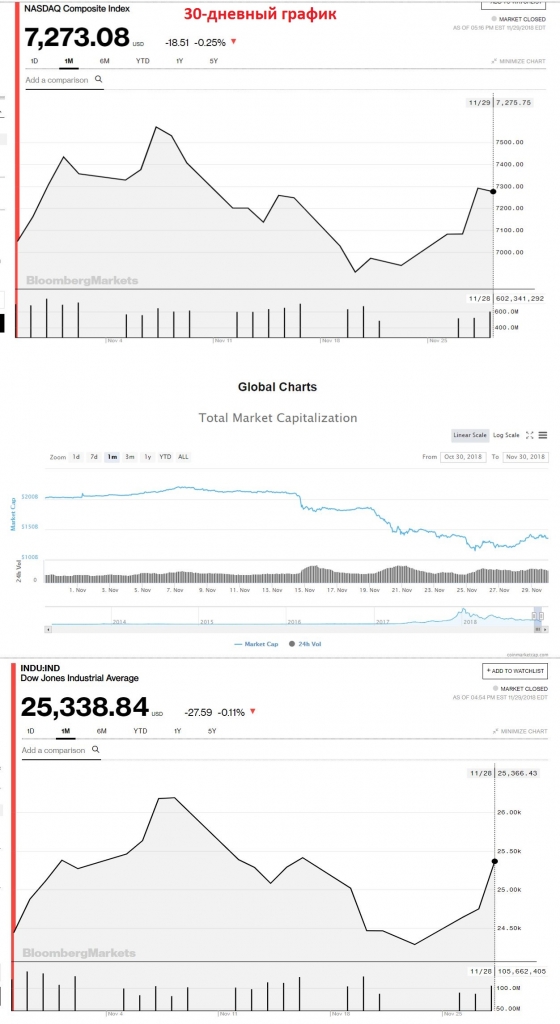Click the NASDAQ price 7,273.08
The image size is (560, 1024).
tap(77, 37)
